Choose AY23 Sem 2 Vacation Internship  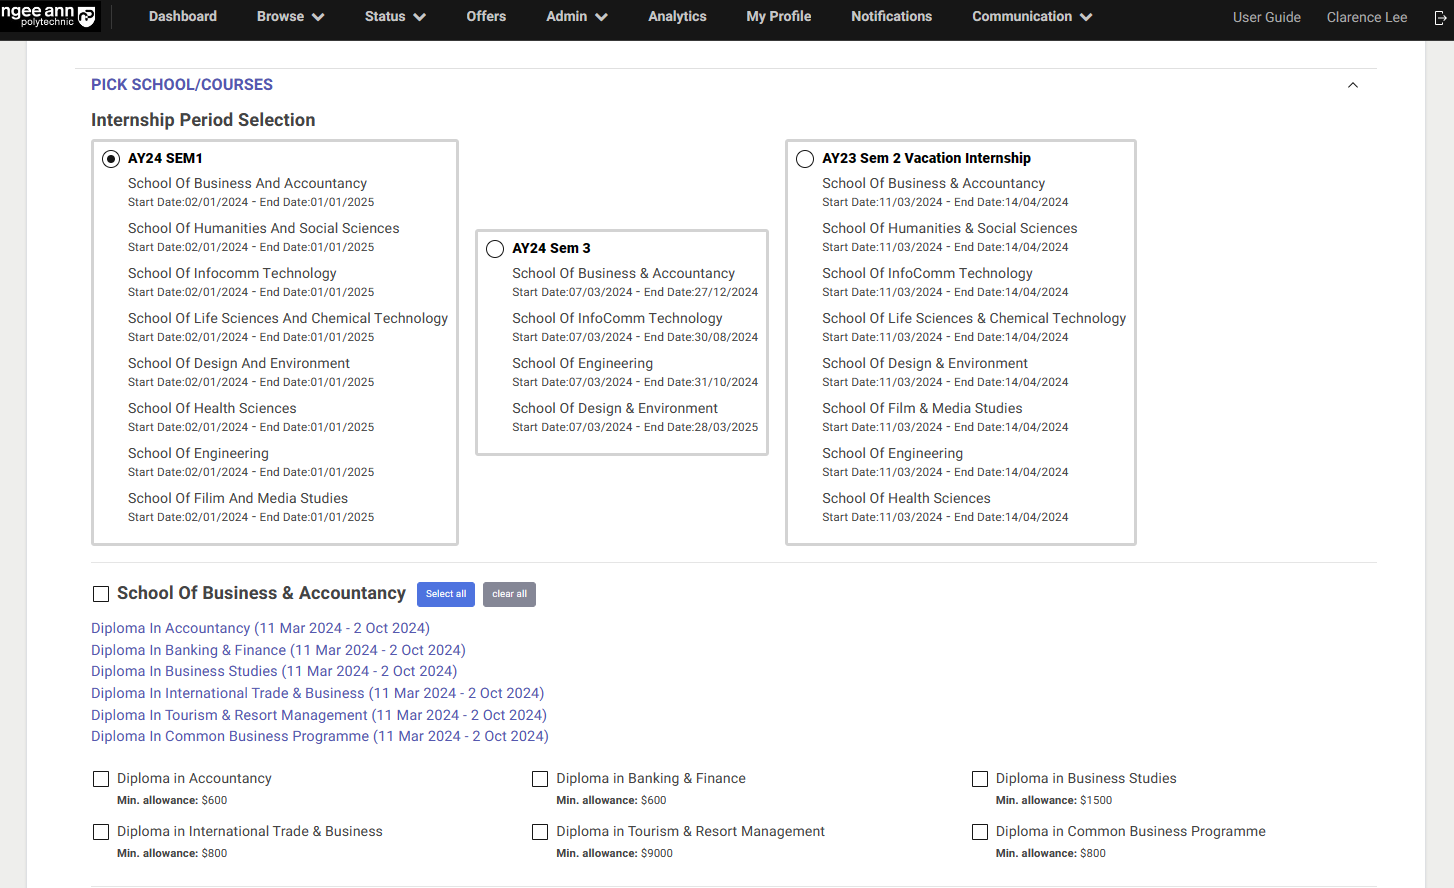(x=805, y=158)
